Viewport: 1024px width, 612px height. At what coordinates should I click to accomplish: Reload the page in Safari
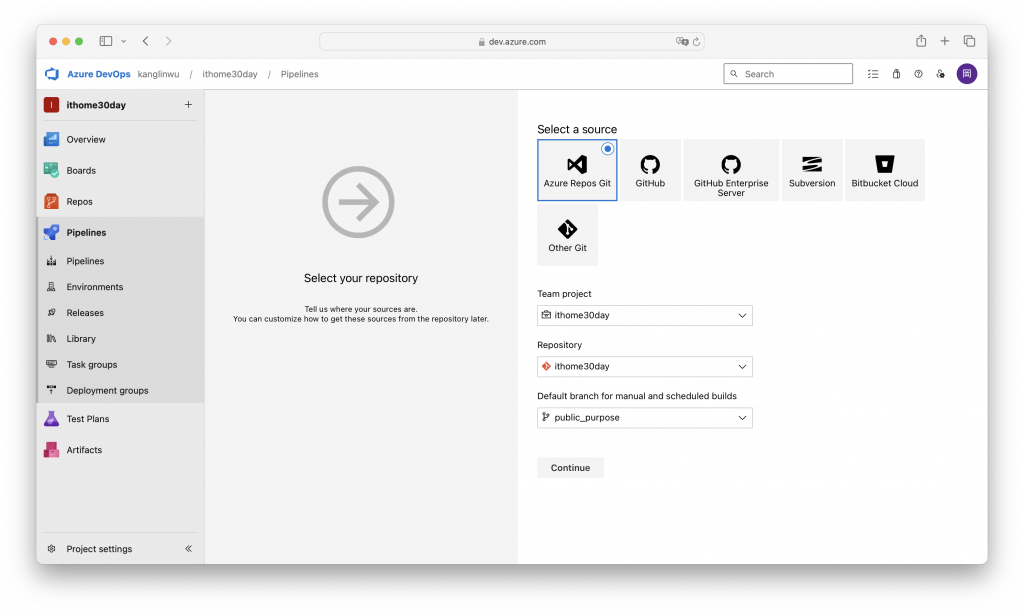[x=696, y=42]
